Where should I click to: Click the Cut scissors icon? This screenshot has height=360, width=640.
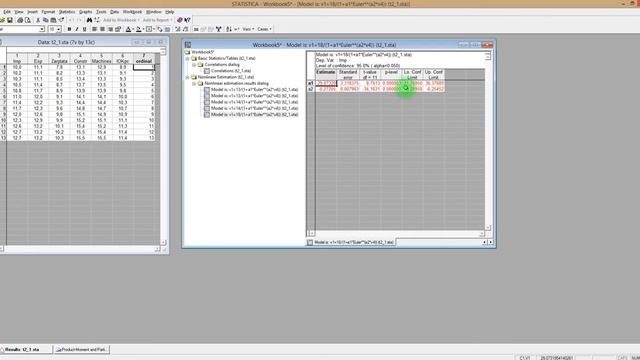point(38,20)
